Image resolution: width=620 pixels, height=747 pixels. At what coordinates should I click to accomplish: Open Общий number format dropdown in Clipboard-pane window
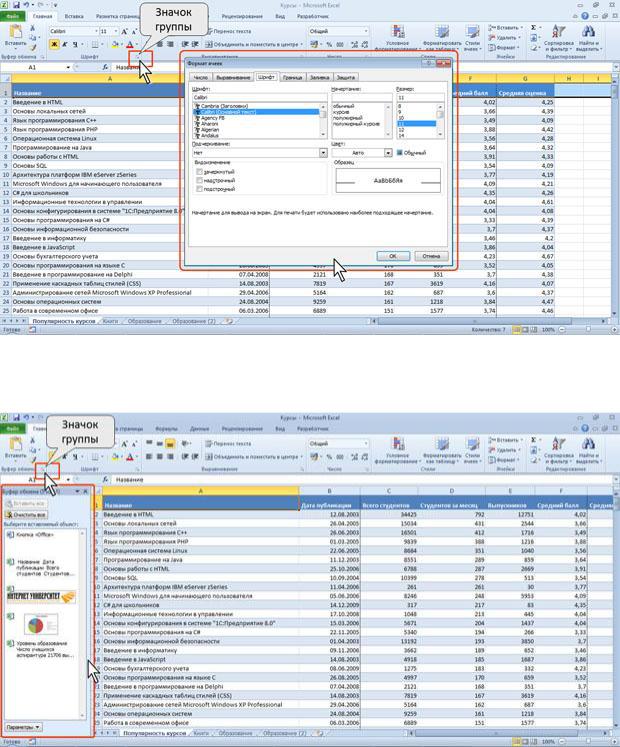click(x=366, y=444)
